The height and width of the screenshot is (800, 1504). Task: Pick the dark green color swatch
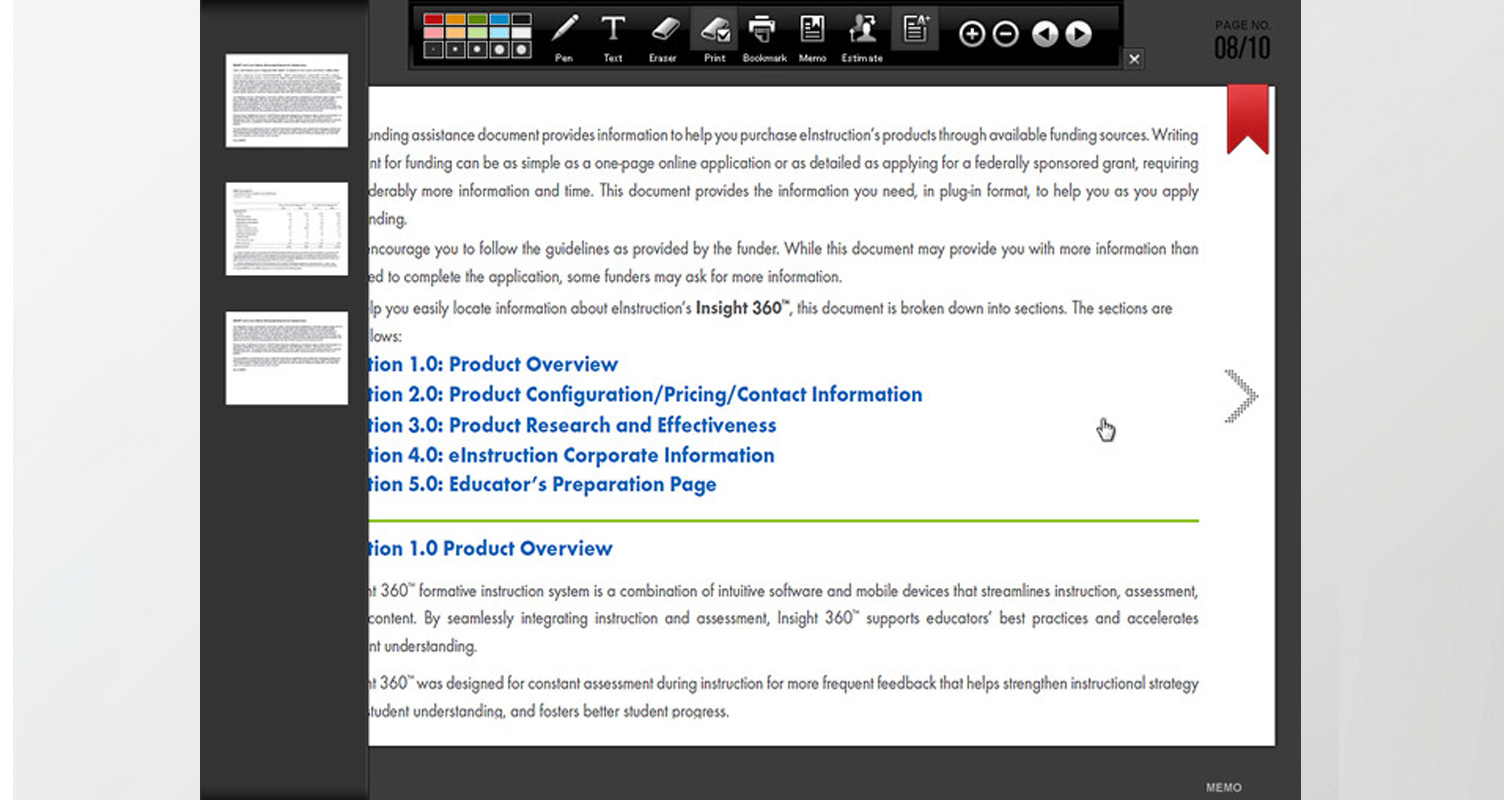tap(477, 19)
